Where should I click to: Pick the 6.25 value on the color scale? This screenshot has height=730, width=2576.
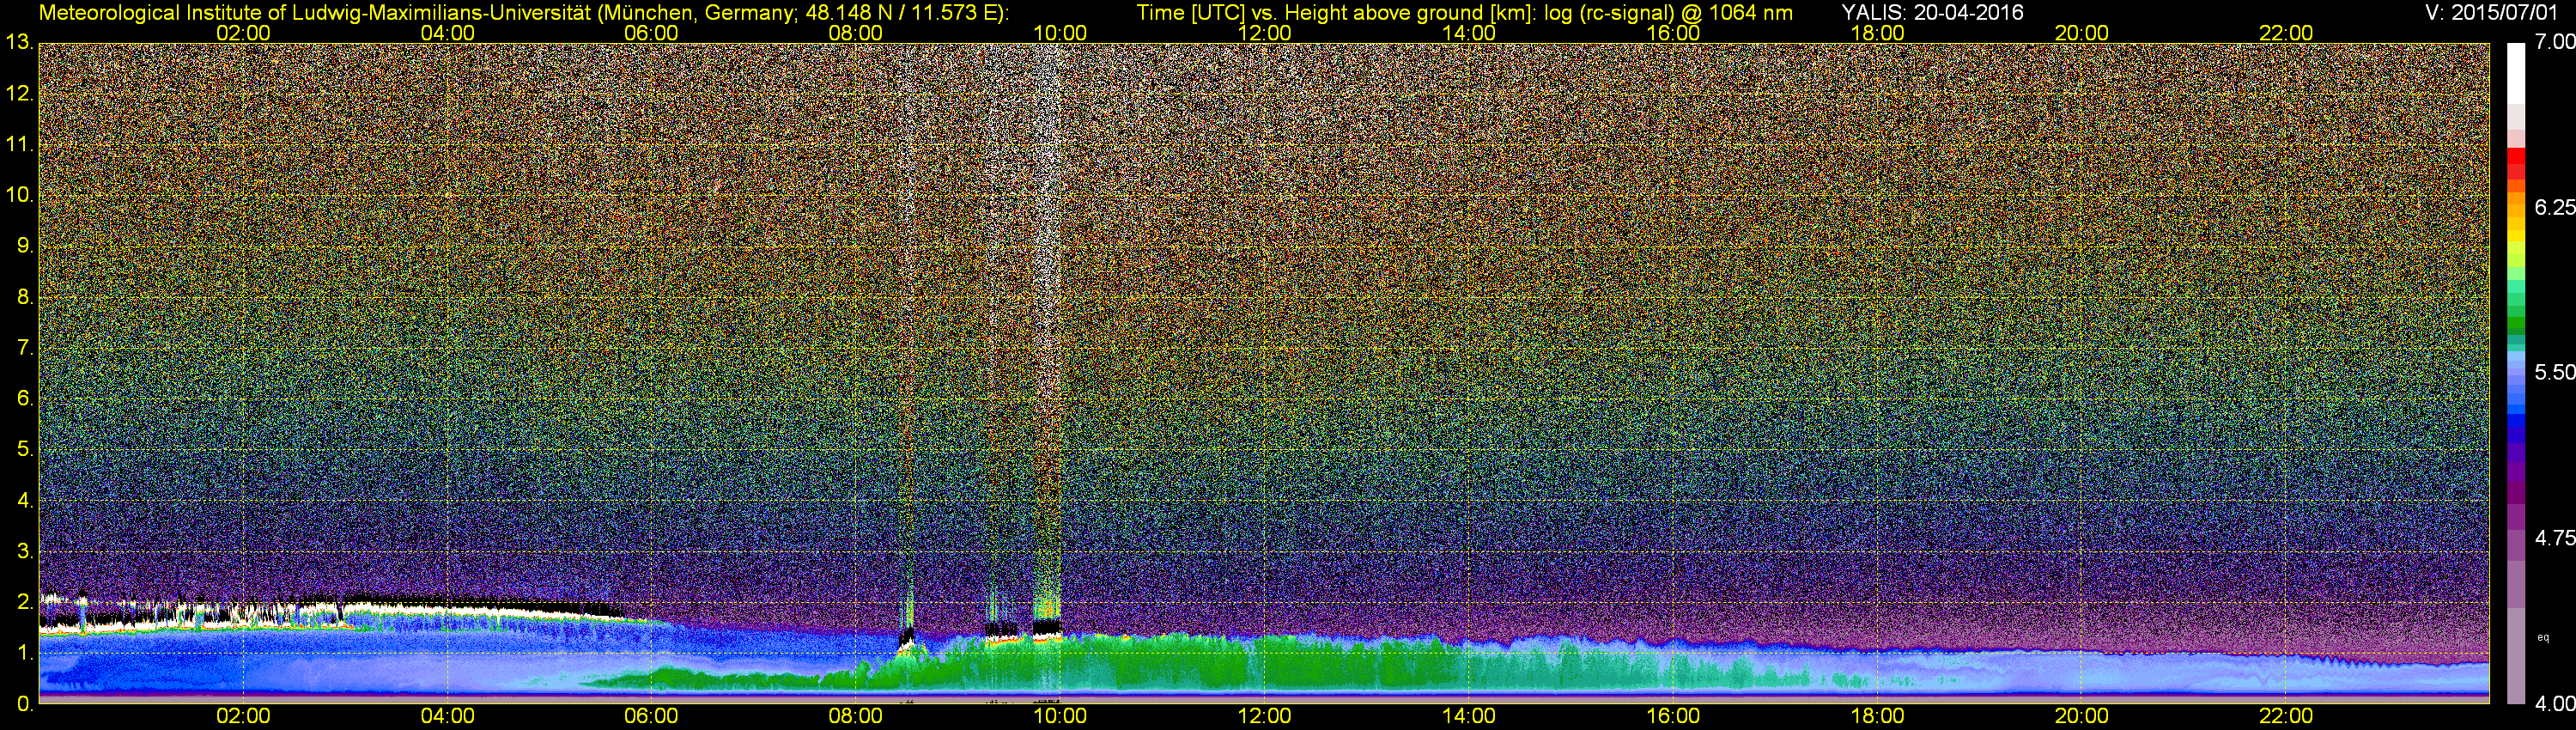[x=2554, y=207]
